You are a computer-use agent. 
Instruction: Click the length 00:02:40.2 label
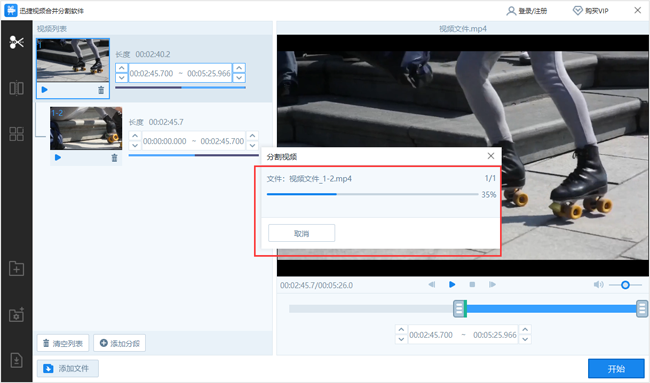143,54
